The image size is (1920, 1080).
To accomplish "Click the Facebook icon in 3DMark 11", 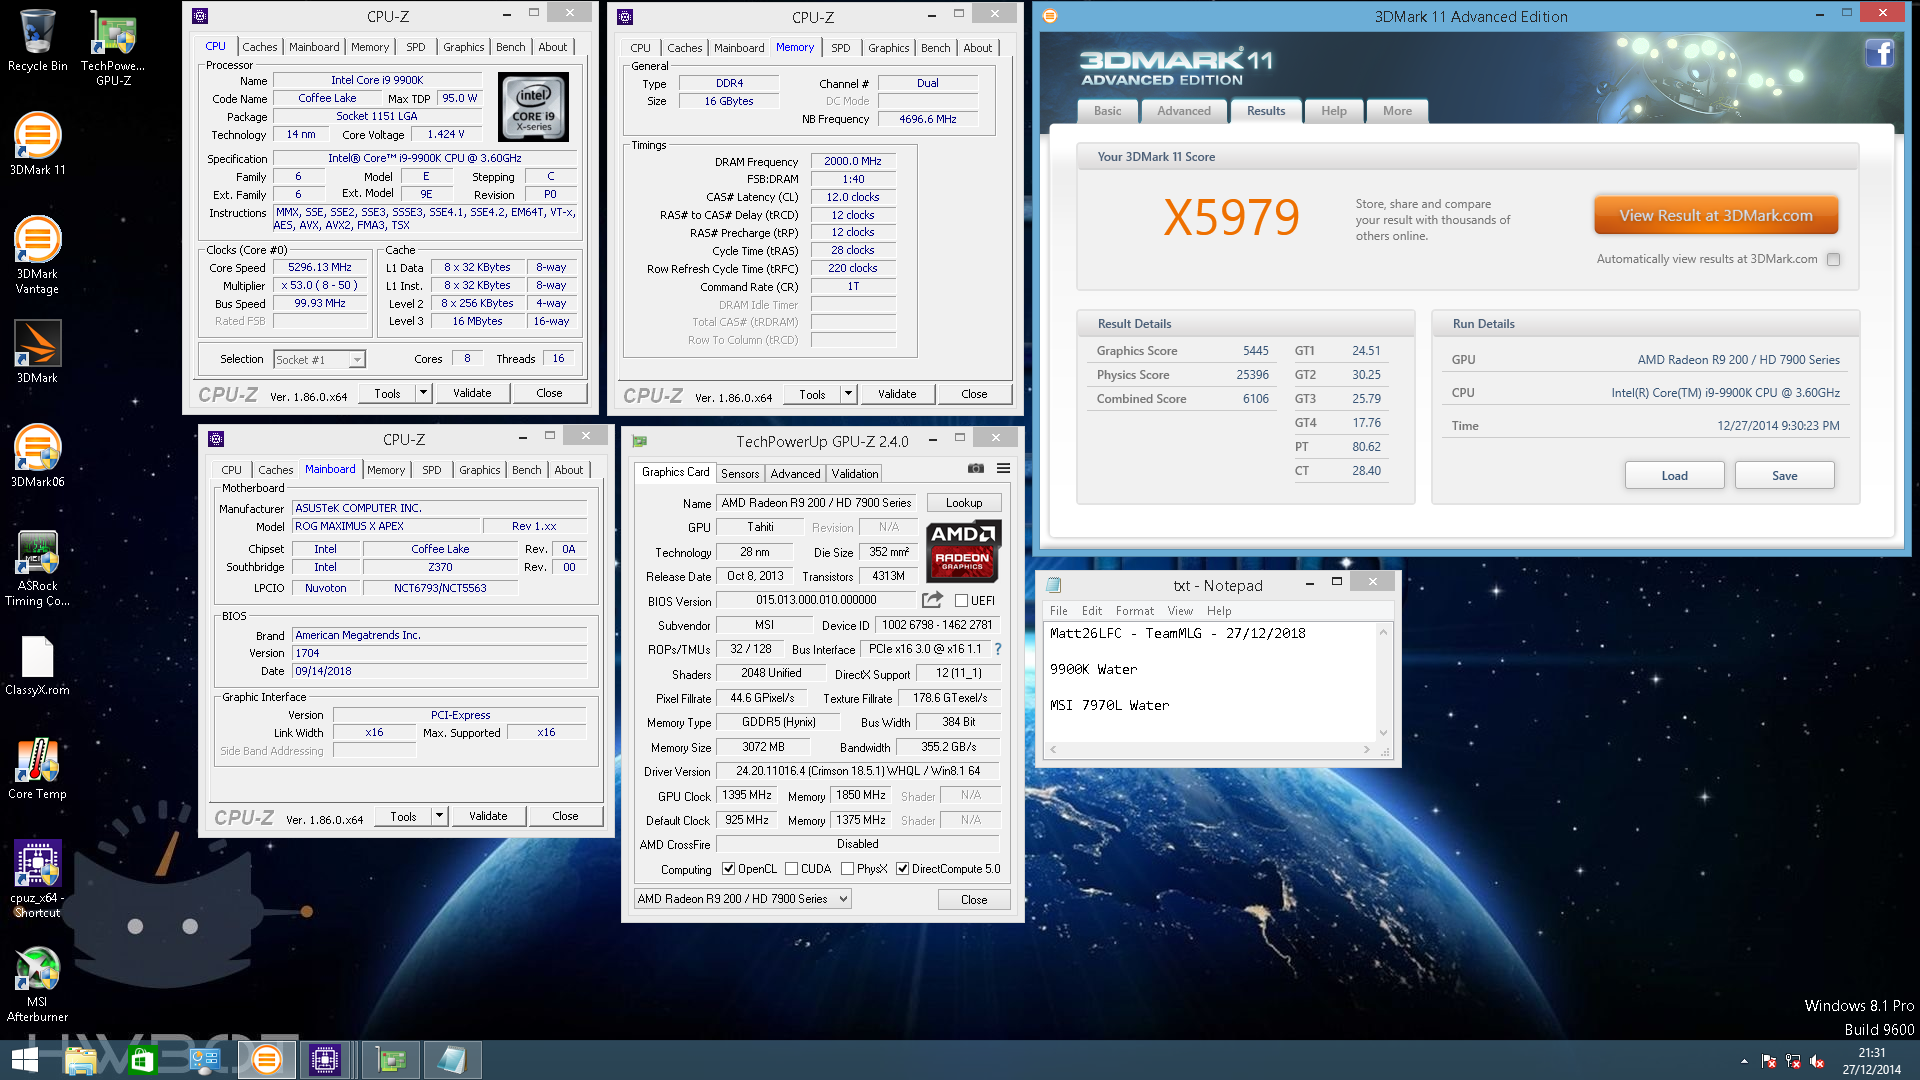I will 1879,53.
